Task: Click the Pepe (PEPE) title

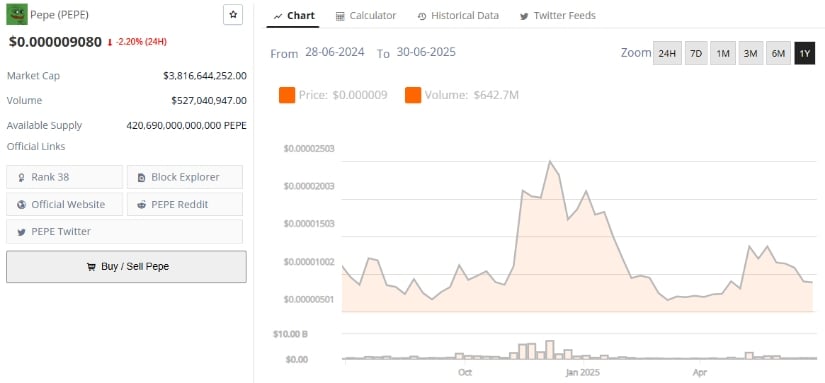Action: point(59,15)
